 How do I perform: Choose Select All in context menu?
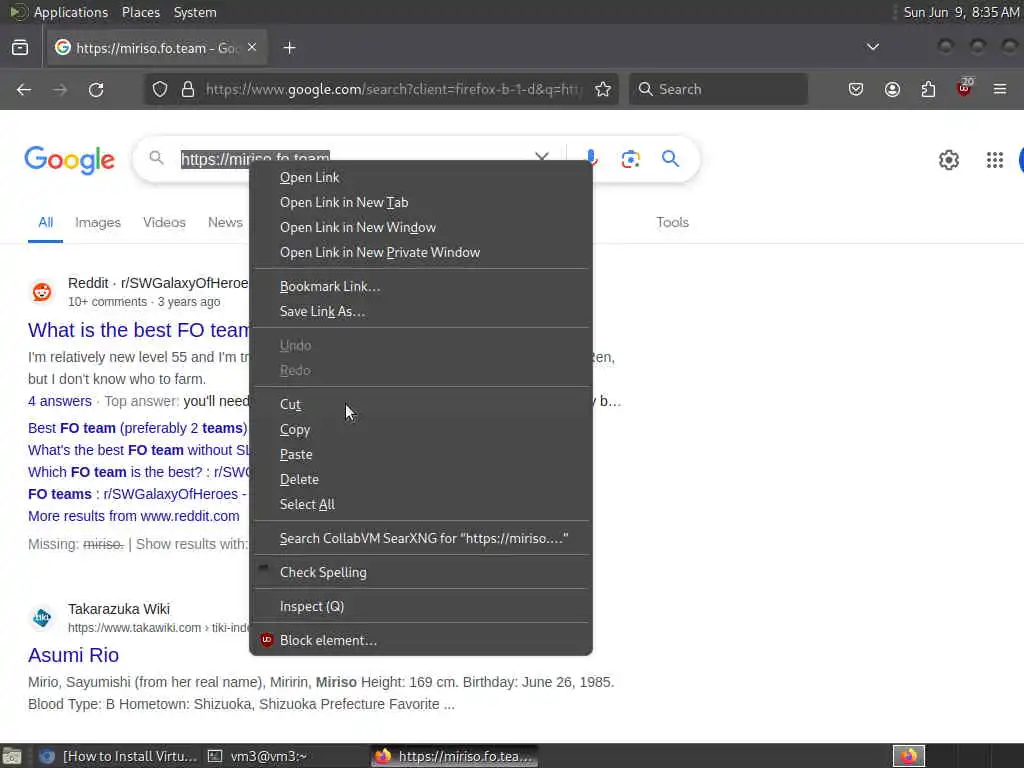[x=421, y=504]
